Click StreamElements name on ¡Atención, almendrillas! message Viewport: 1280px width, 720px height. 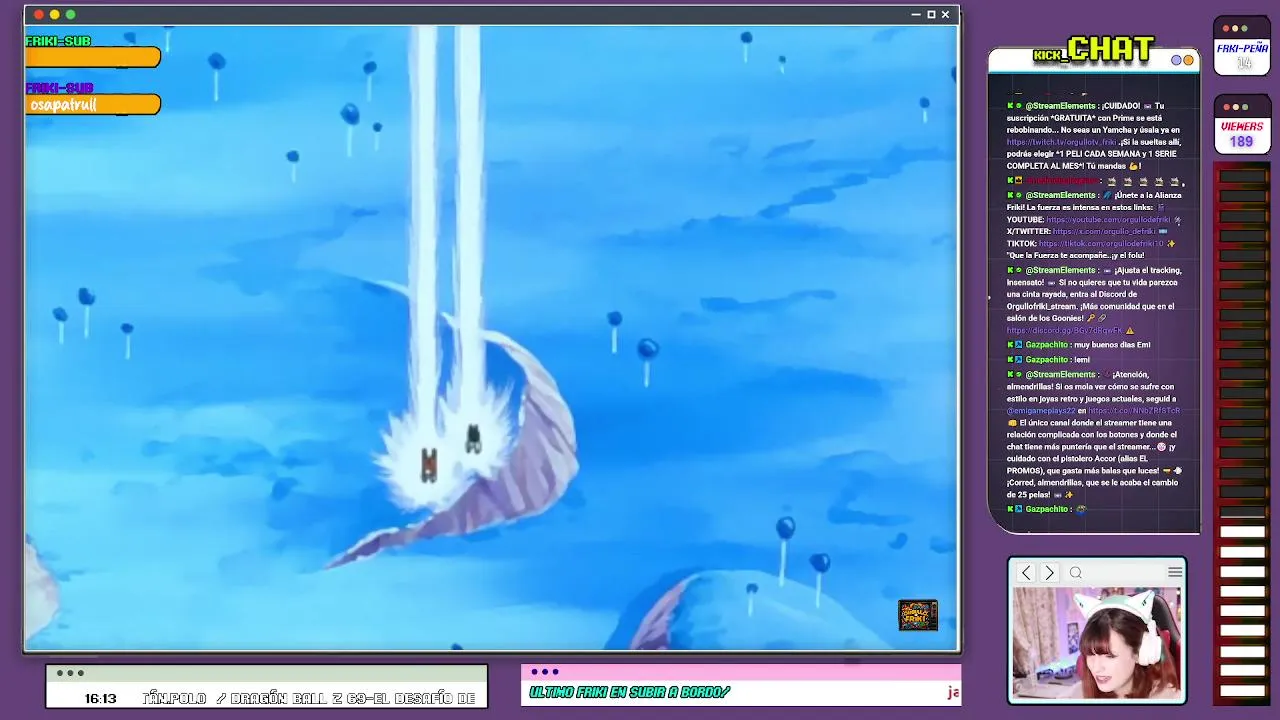coord(1061,374)
